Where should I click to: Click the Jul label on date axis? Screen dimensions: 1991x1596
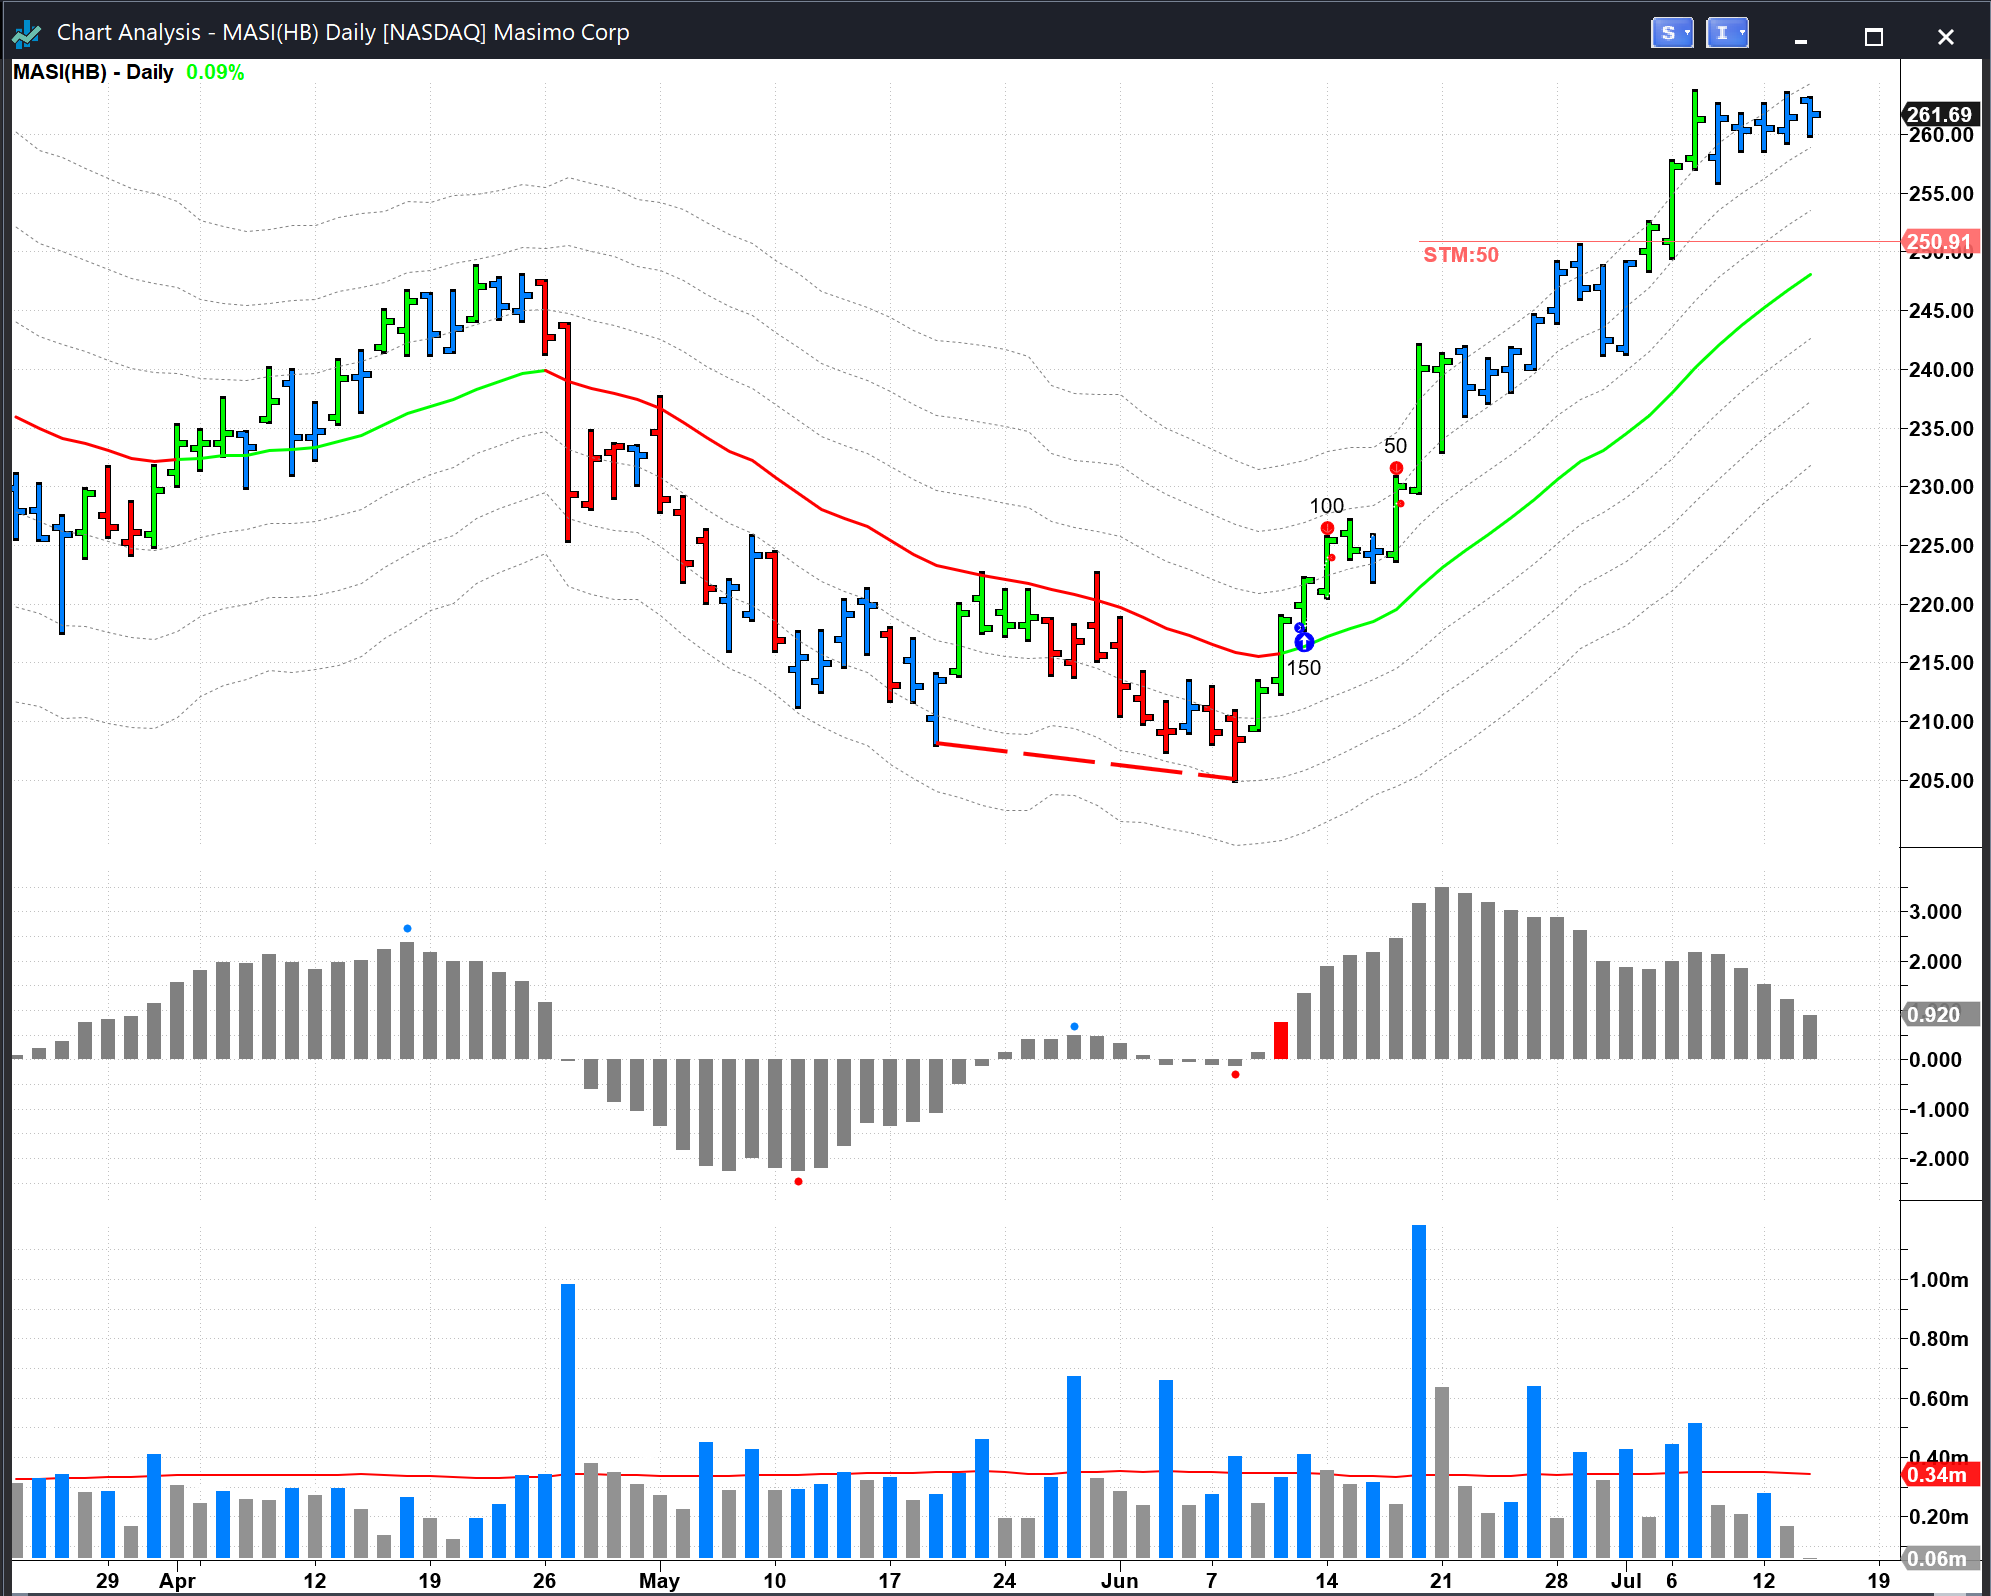pos(1626,1581)
